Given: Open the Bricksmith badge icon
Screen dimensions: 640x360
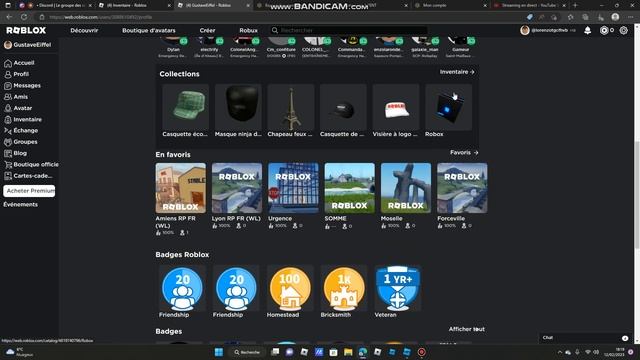Looking at the screenshot, I should pos(344,289).
